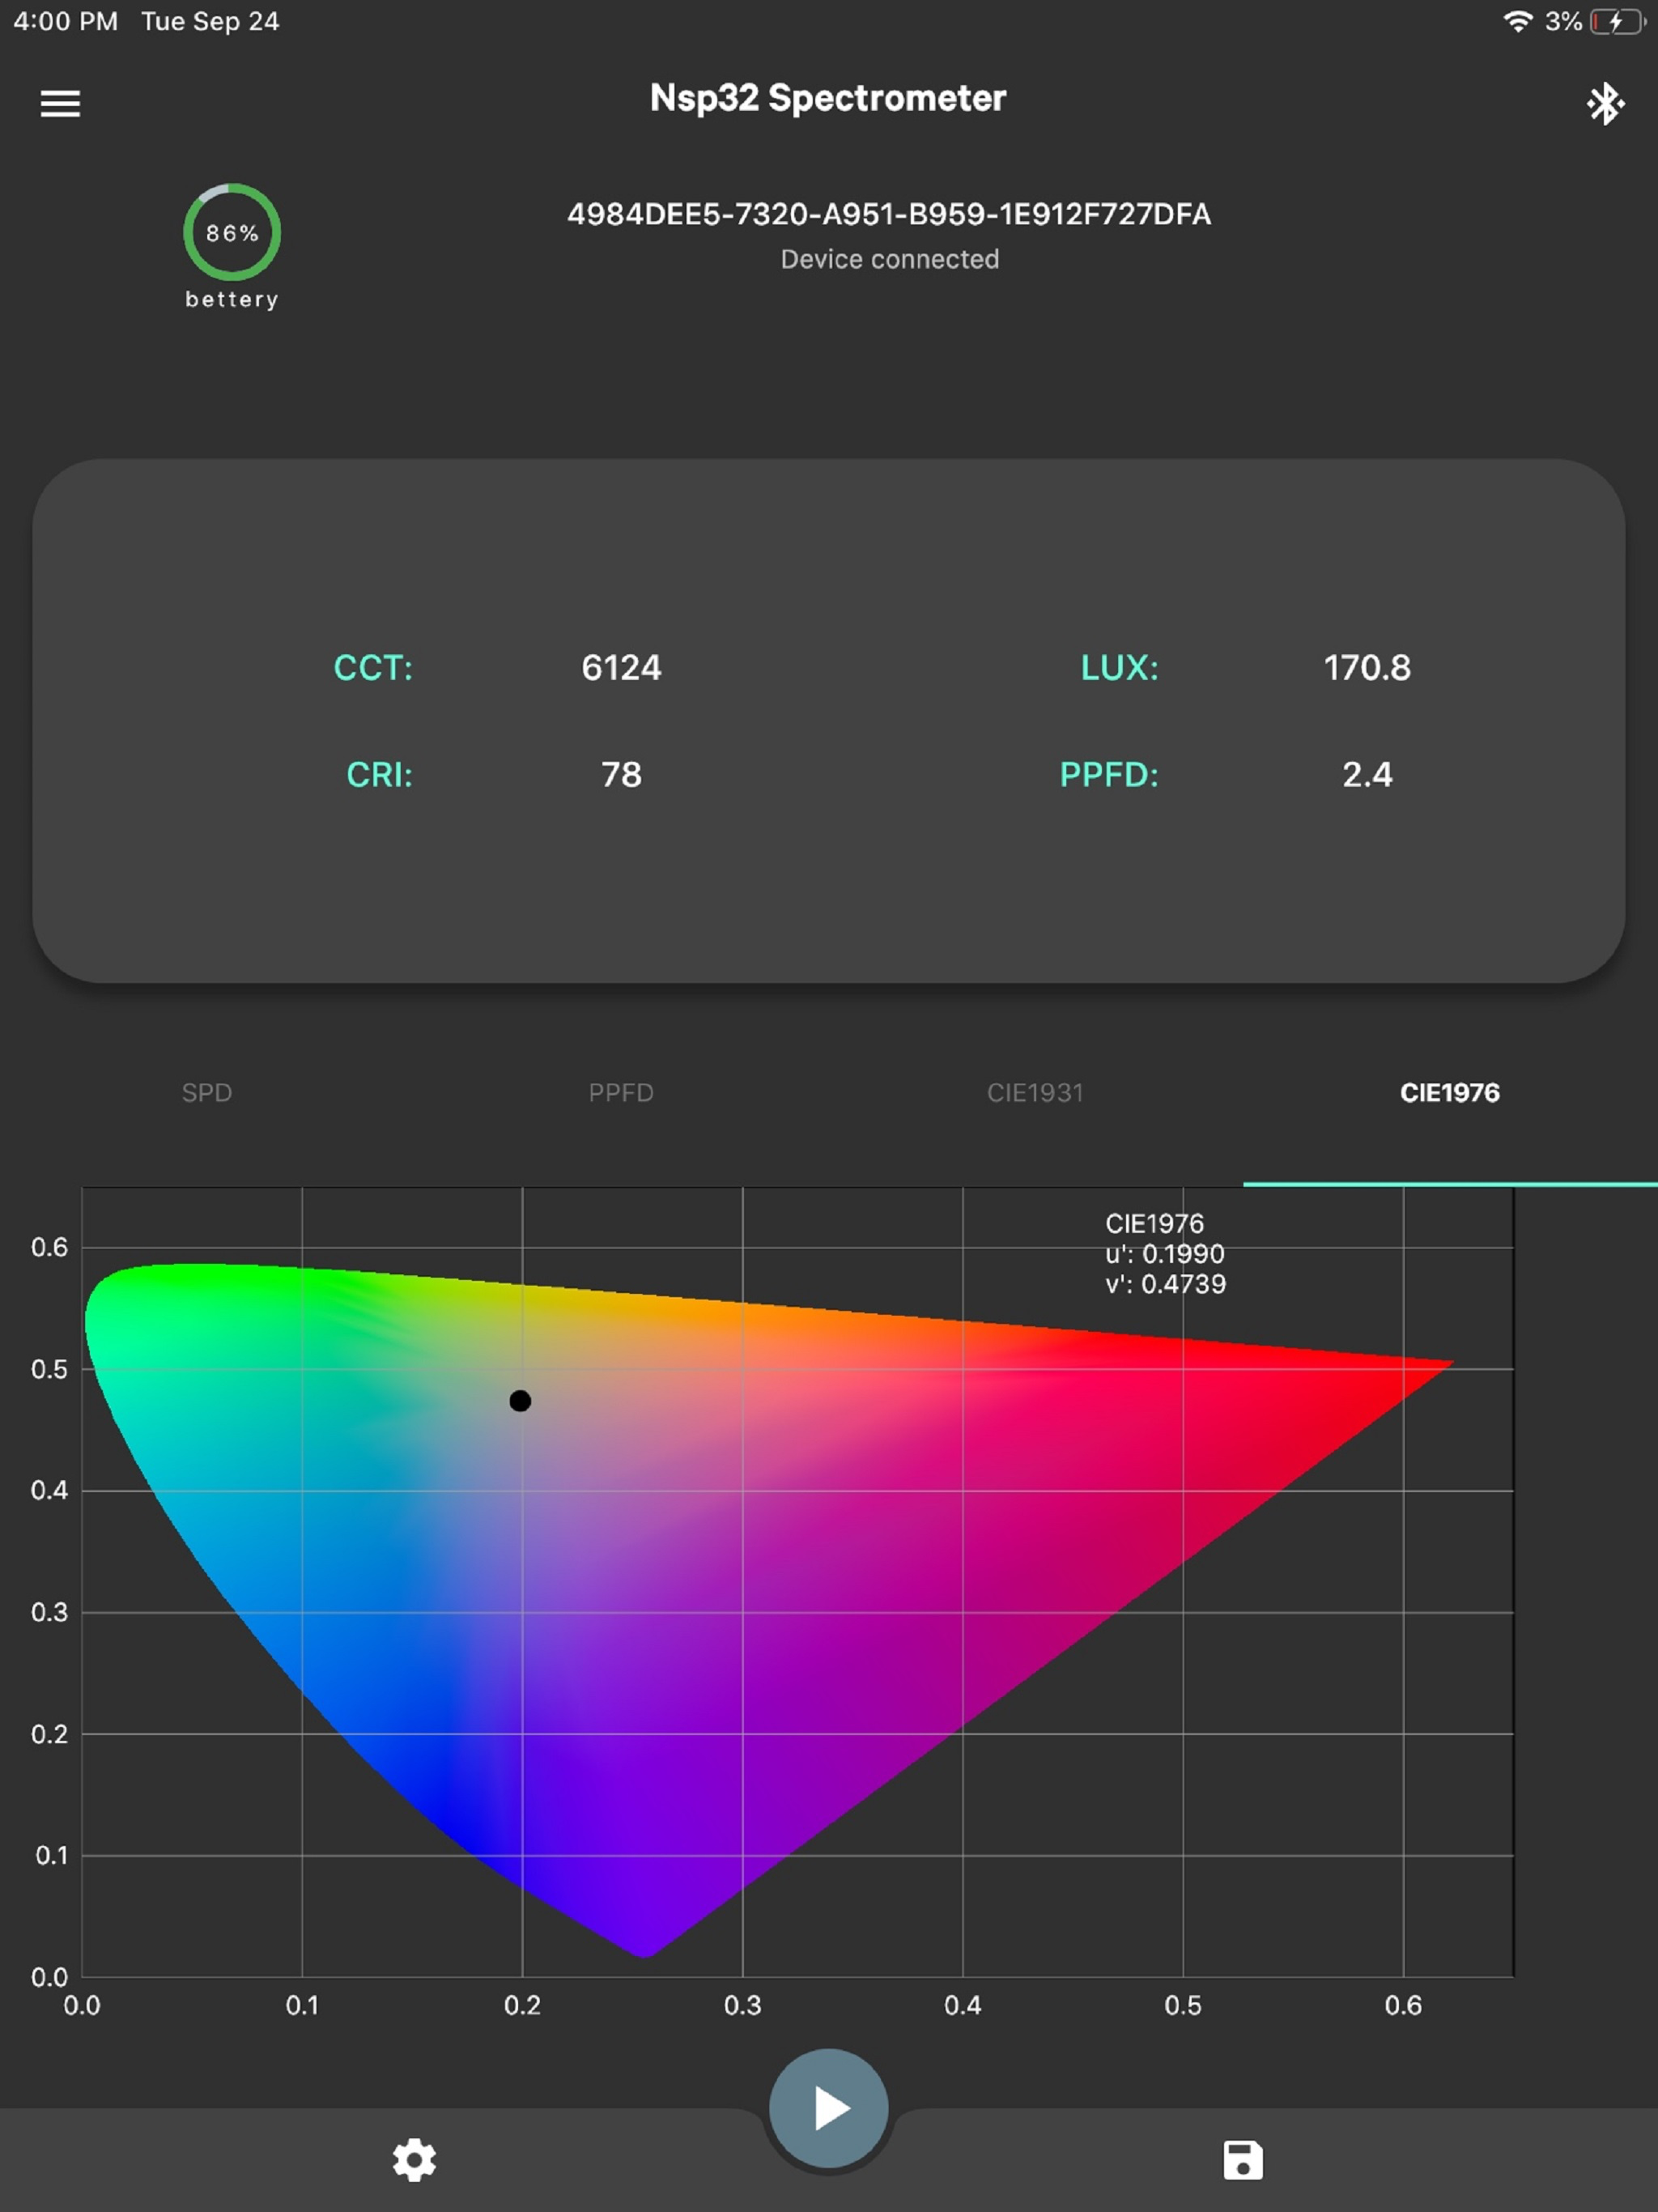Switch to the CIE1931 tab
1658x2212 pixels.
click(x=1035, y=1092)
